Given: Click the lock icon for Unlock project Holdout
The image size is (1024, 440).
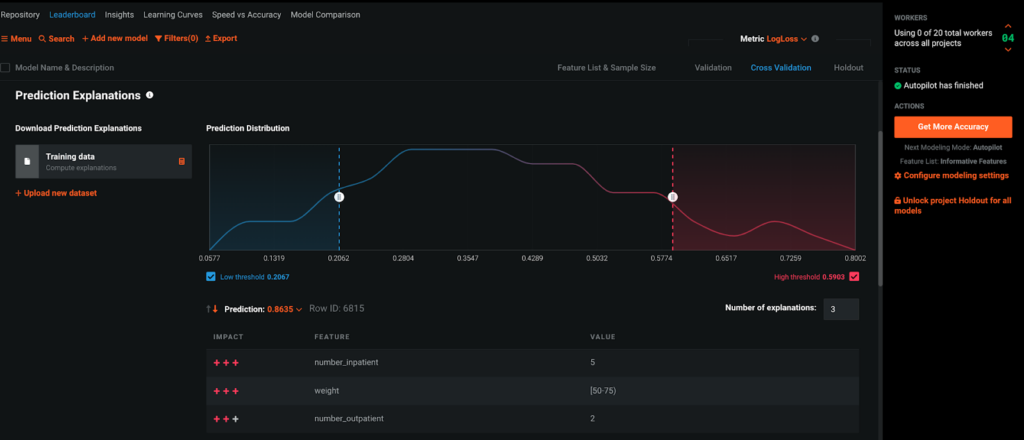Looking at the screenshot, I should point(897,201).
